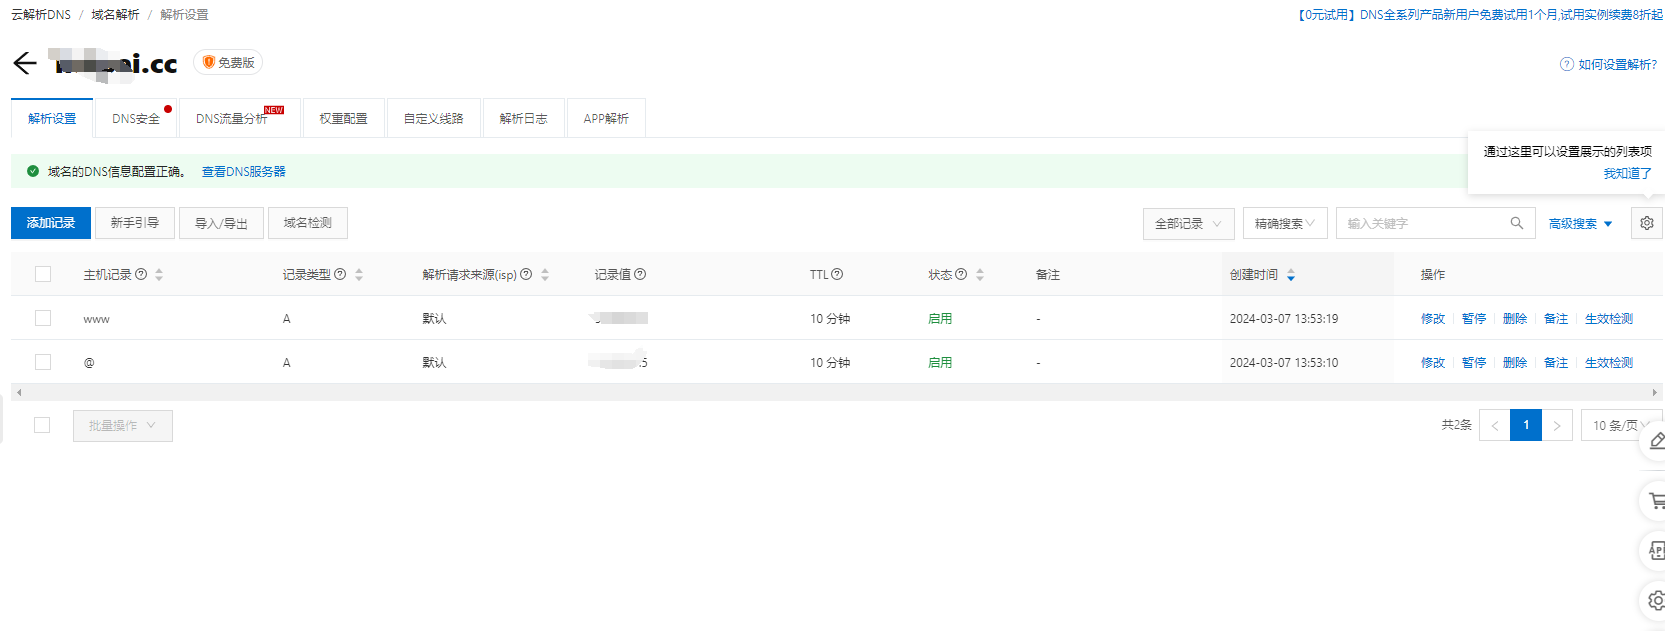Open the 精确搜索 dropdown
The height and width of the screenshot is (631, 1665).
[1285, 223]
